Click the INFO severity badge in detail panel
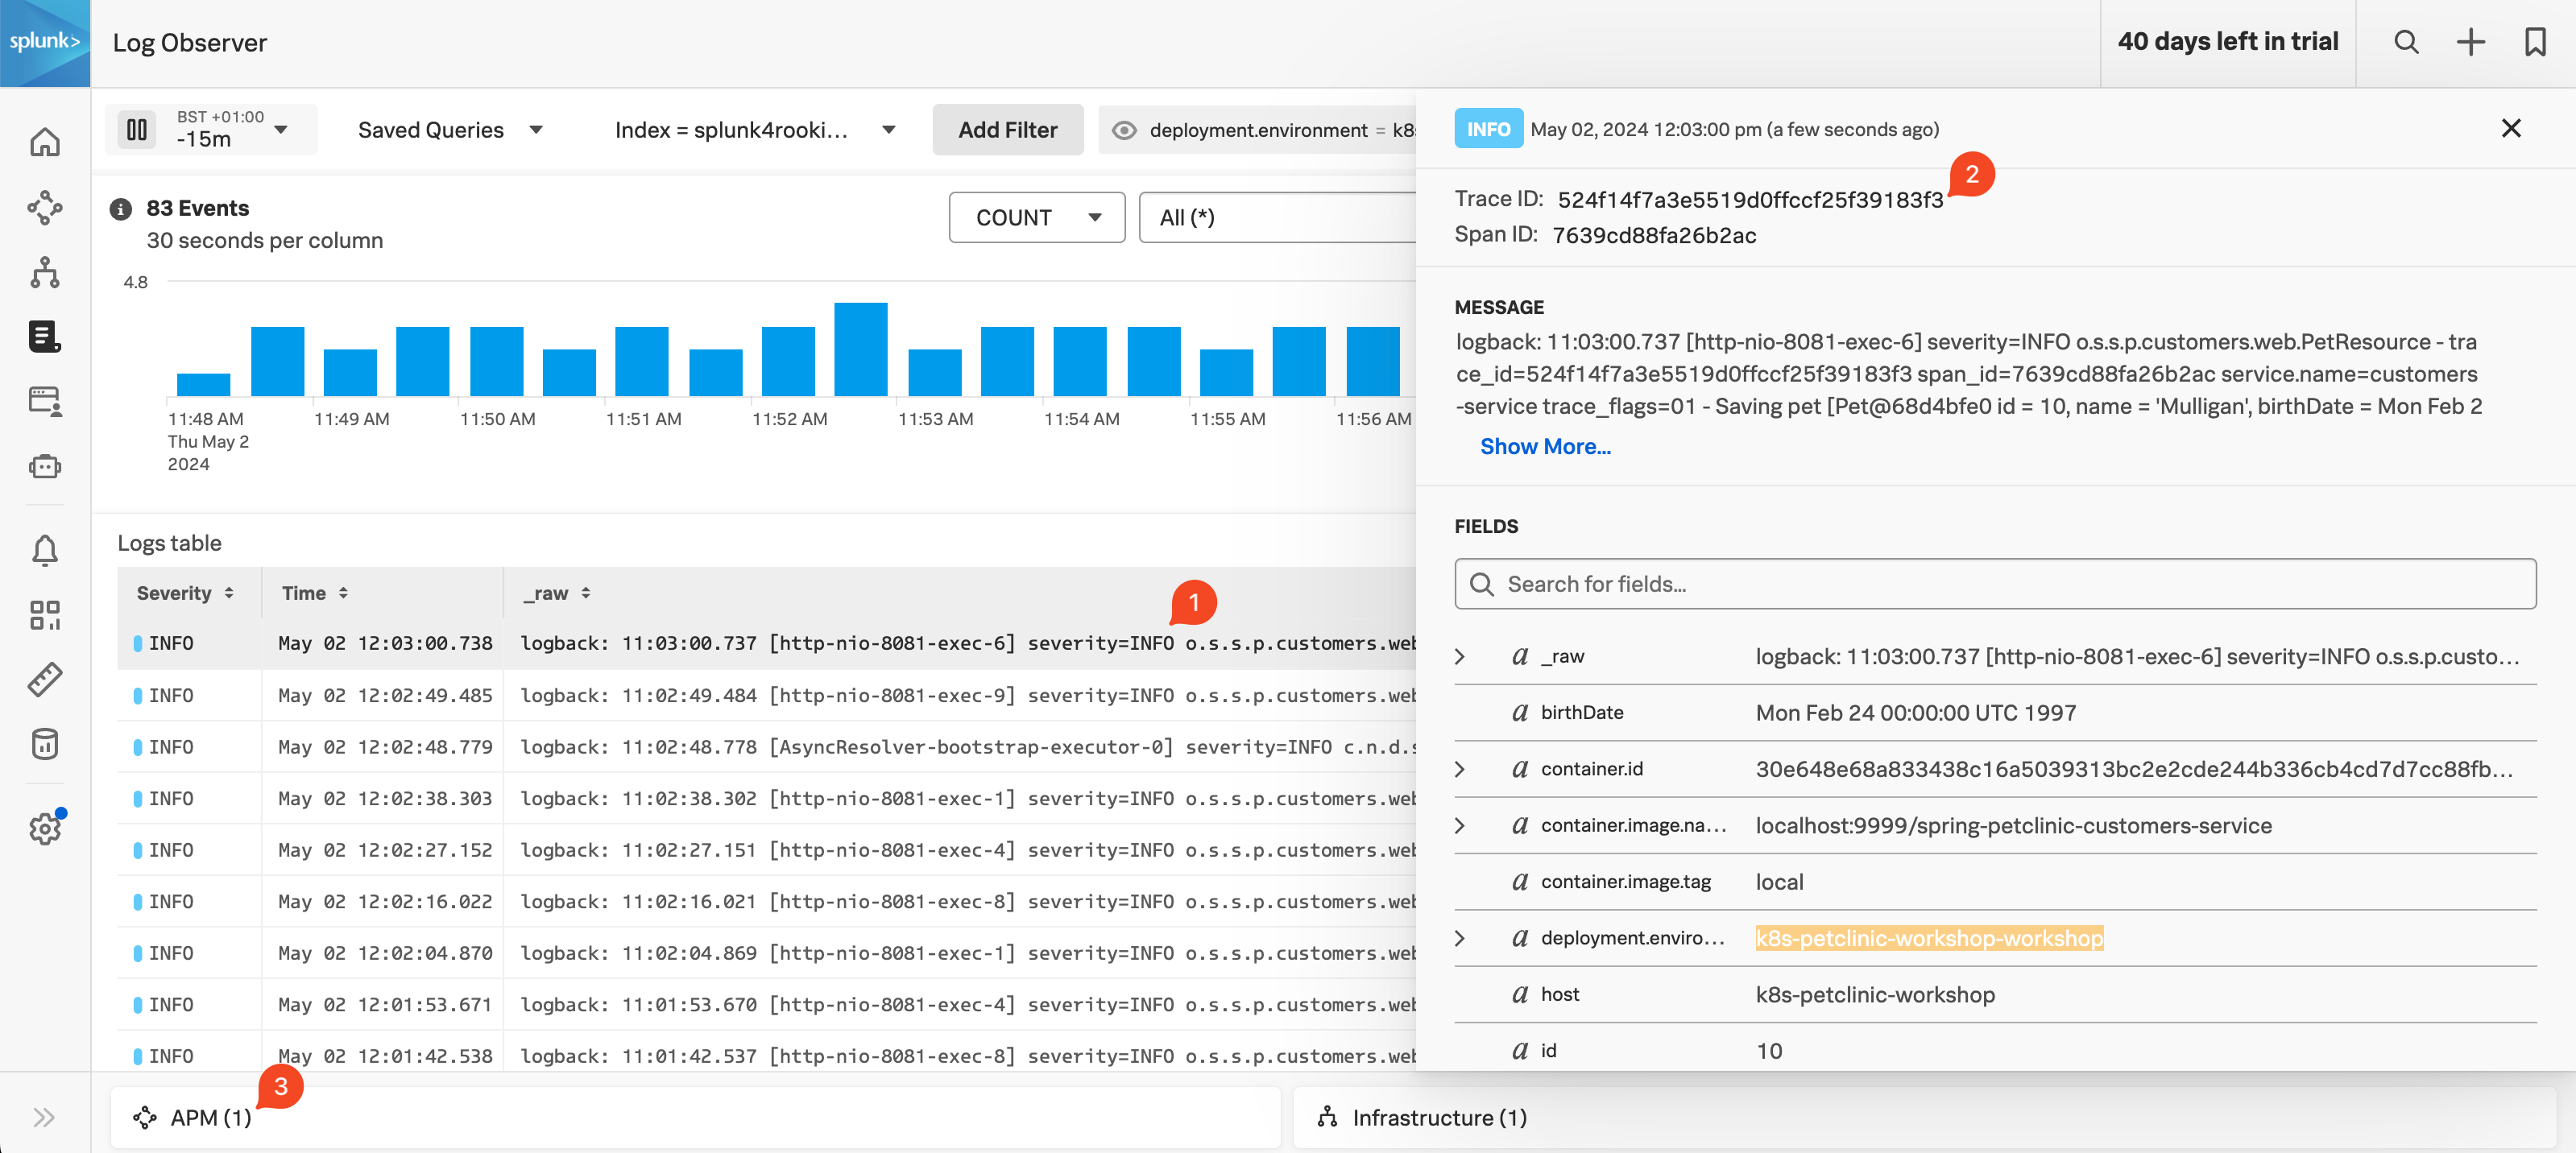2576x1153 pixels. pos(1488,128)
